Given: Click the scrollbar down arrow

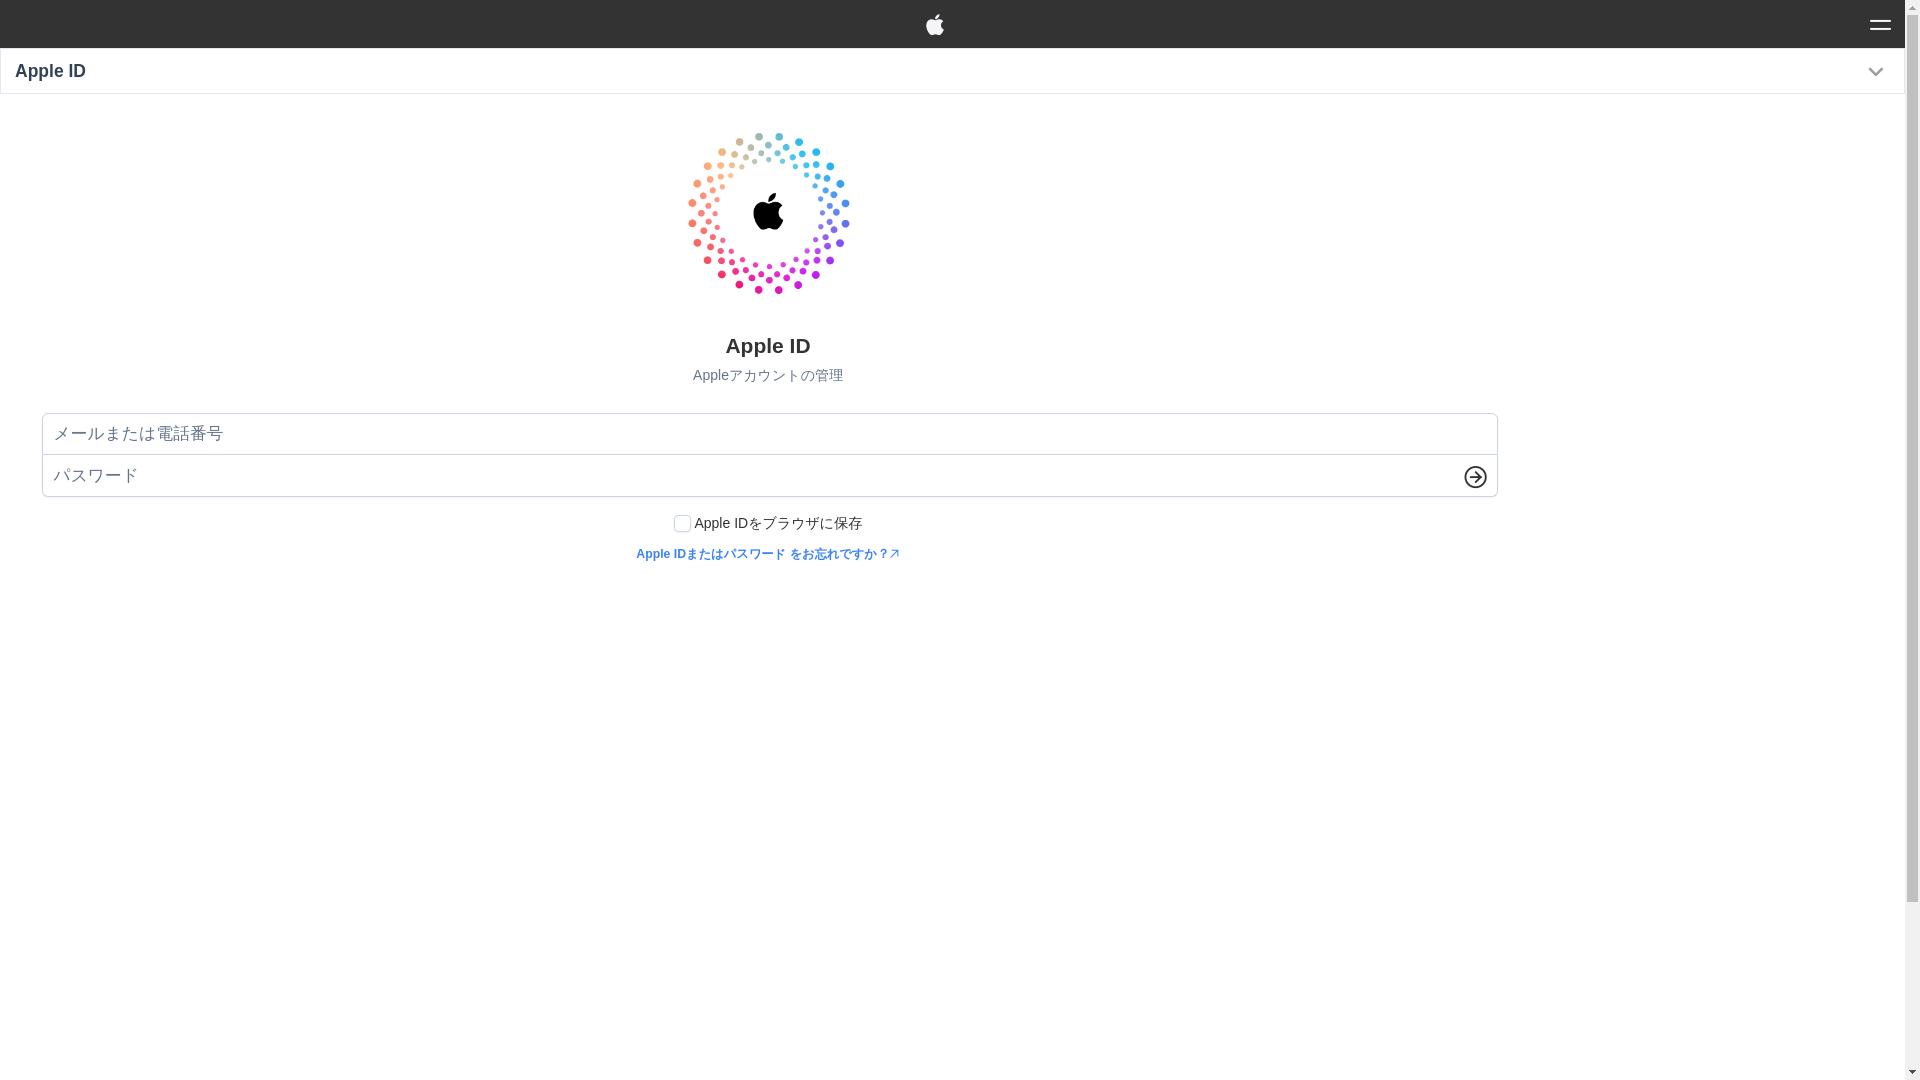Looking at the screenshot, I should (1912, 1072).
